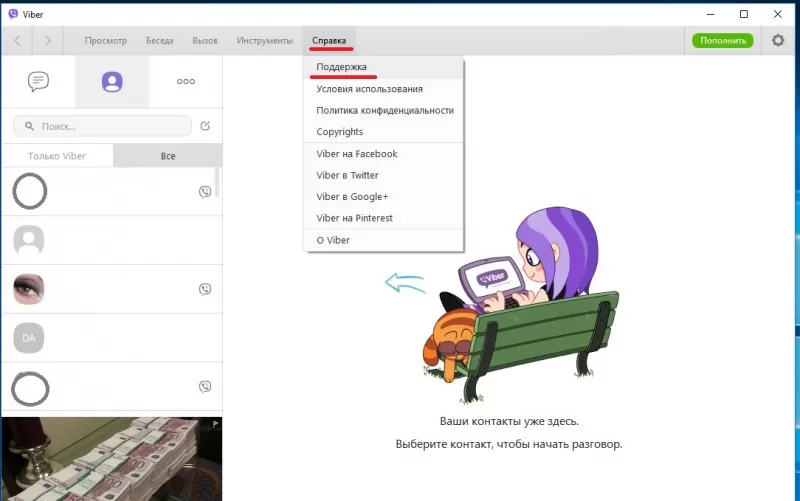Click the search magnifier icon
The image size is (800, 501).
pos(30,126)
